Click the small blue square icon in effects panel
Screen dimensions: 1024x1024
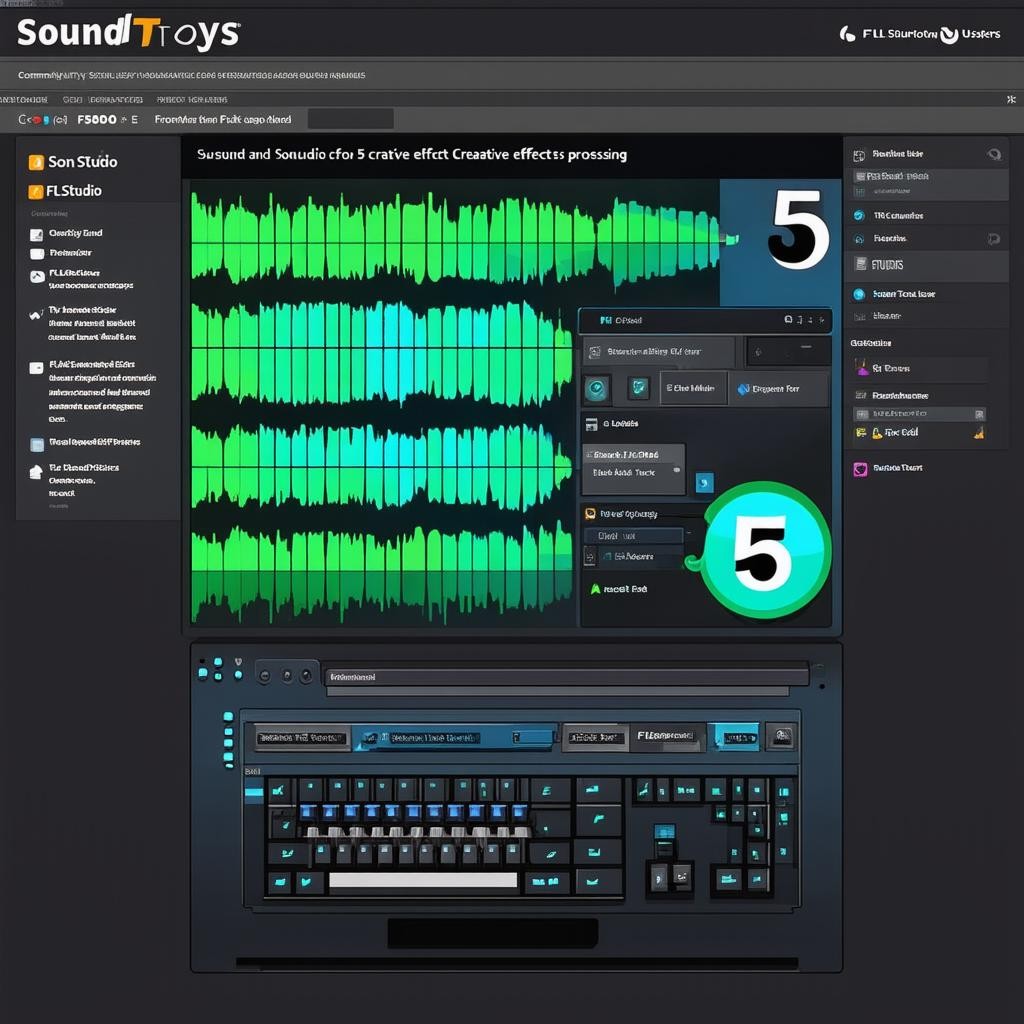(x=704, y=482)
